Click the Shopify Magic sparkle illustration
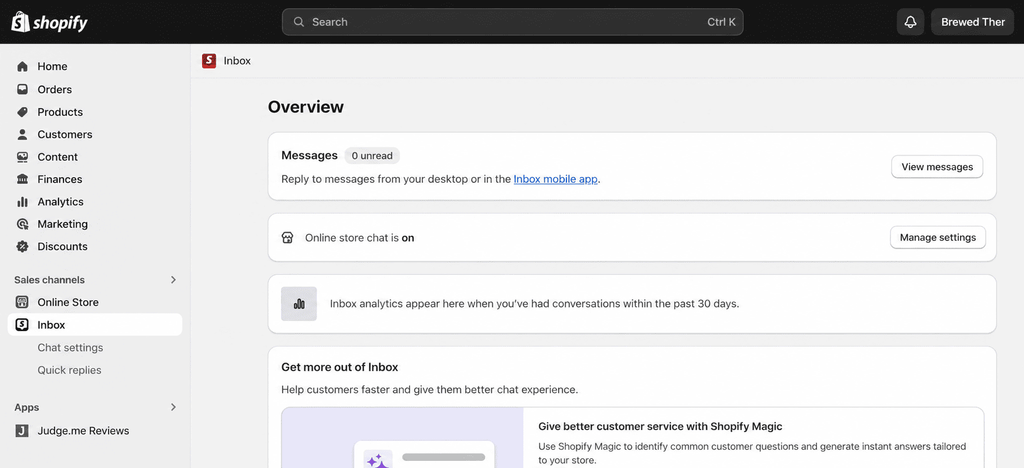Viewport: 1024px width, 468px height. pyautogui.click(x=376, y=461)
